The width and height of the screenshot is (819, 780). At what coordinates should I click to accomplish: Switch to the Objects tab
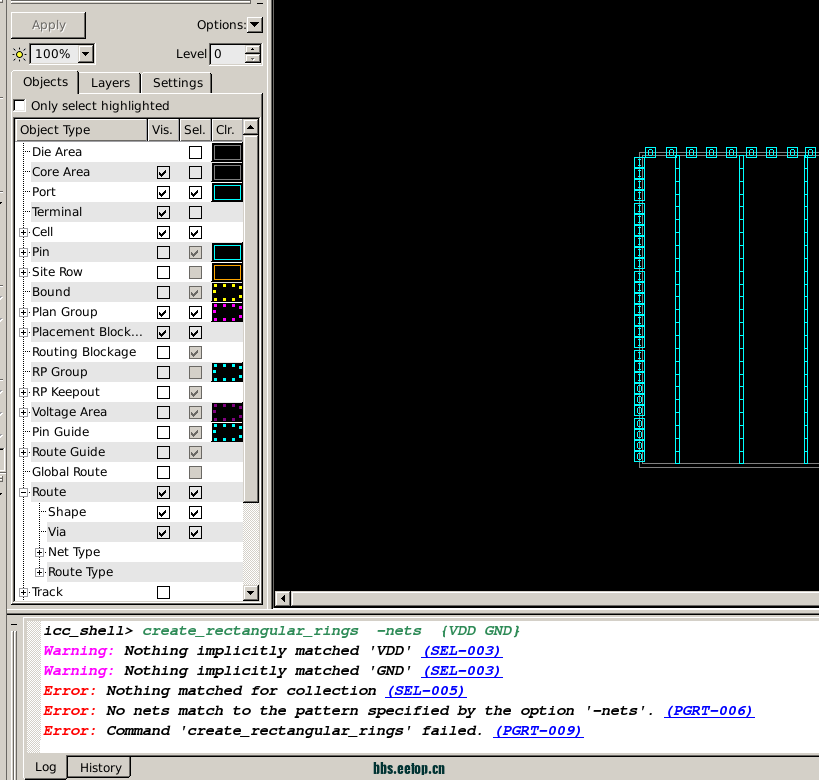point(45,82)
